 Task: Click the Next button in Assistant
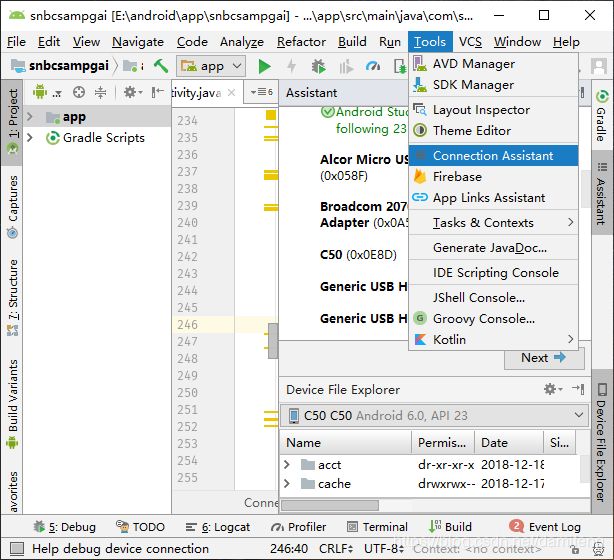[x=544, y=358]
